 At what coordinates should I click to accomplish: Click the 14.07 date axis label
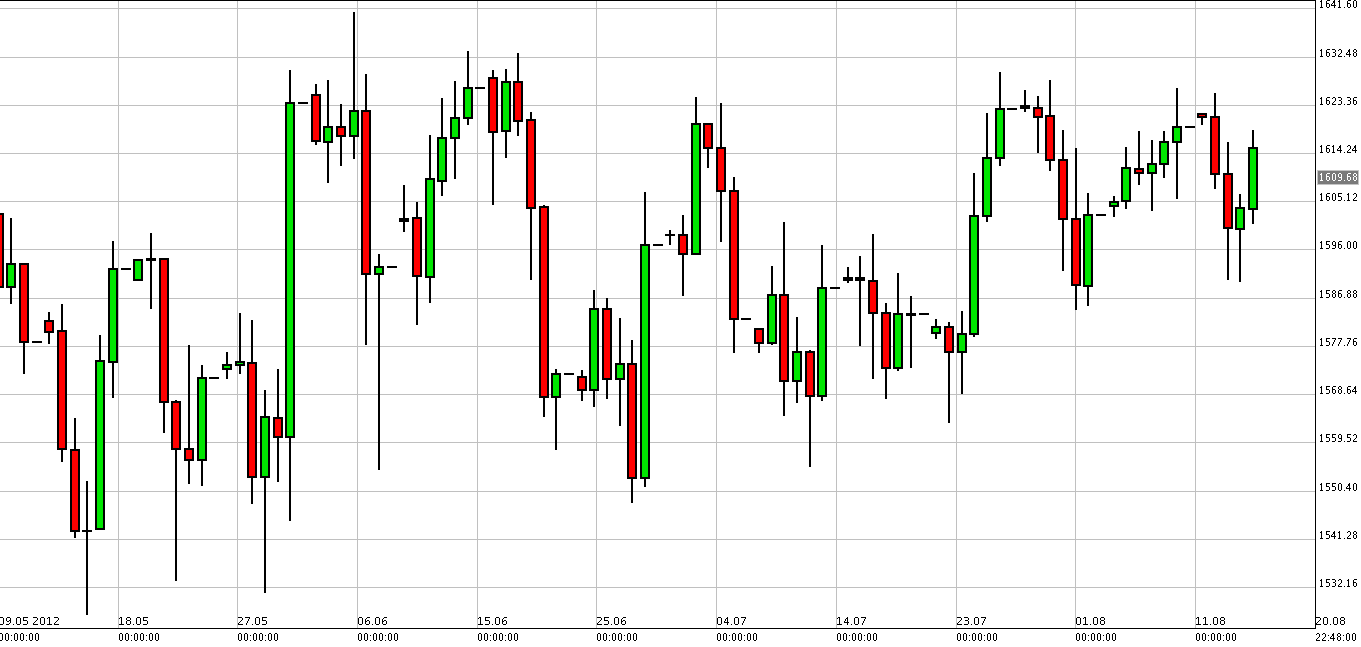click(x=851, y=621)
